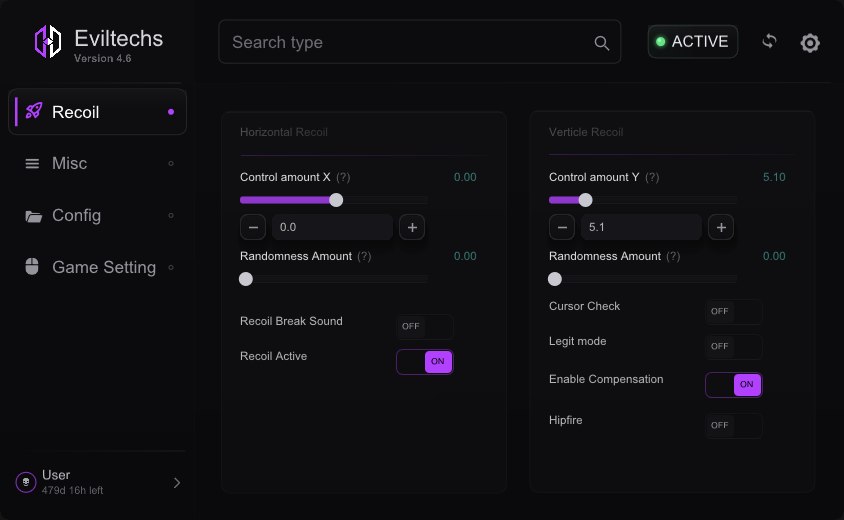The width and height of the screenshot is (844, 520).
Task: Increase Control amount Y with plus button
Action: [x=721, y=227]
